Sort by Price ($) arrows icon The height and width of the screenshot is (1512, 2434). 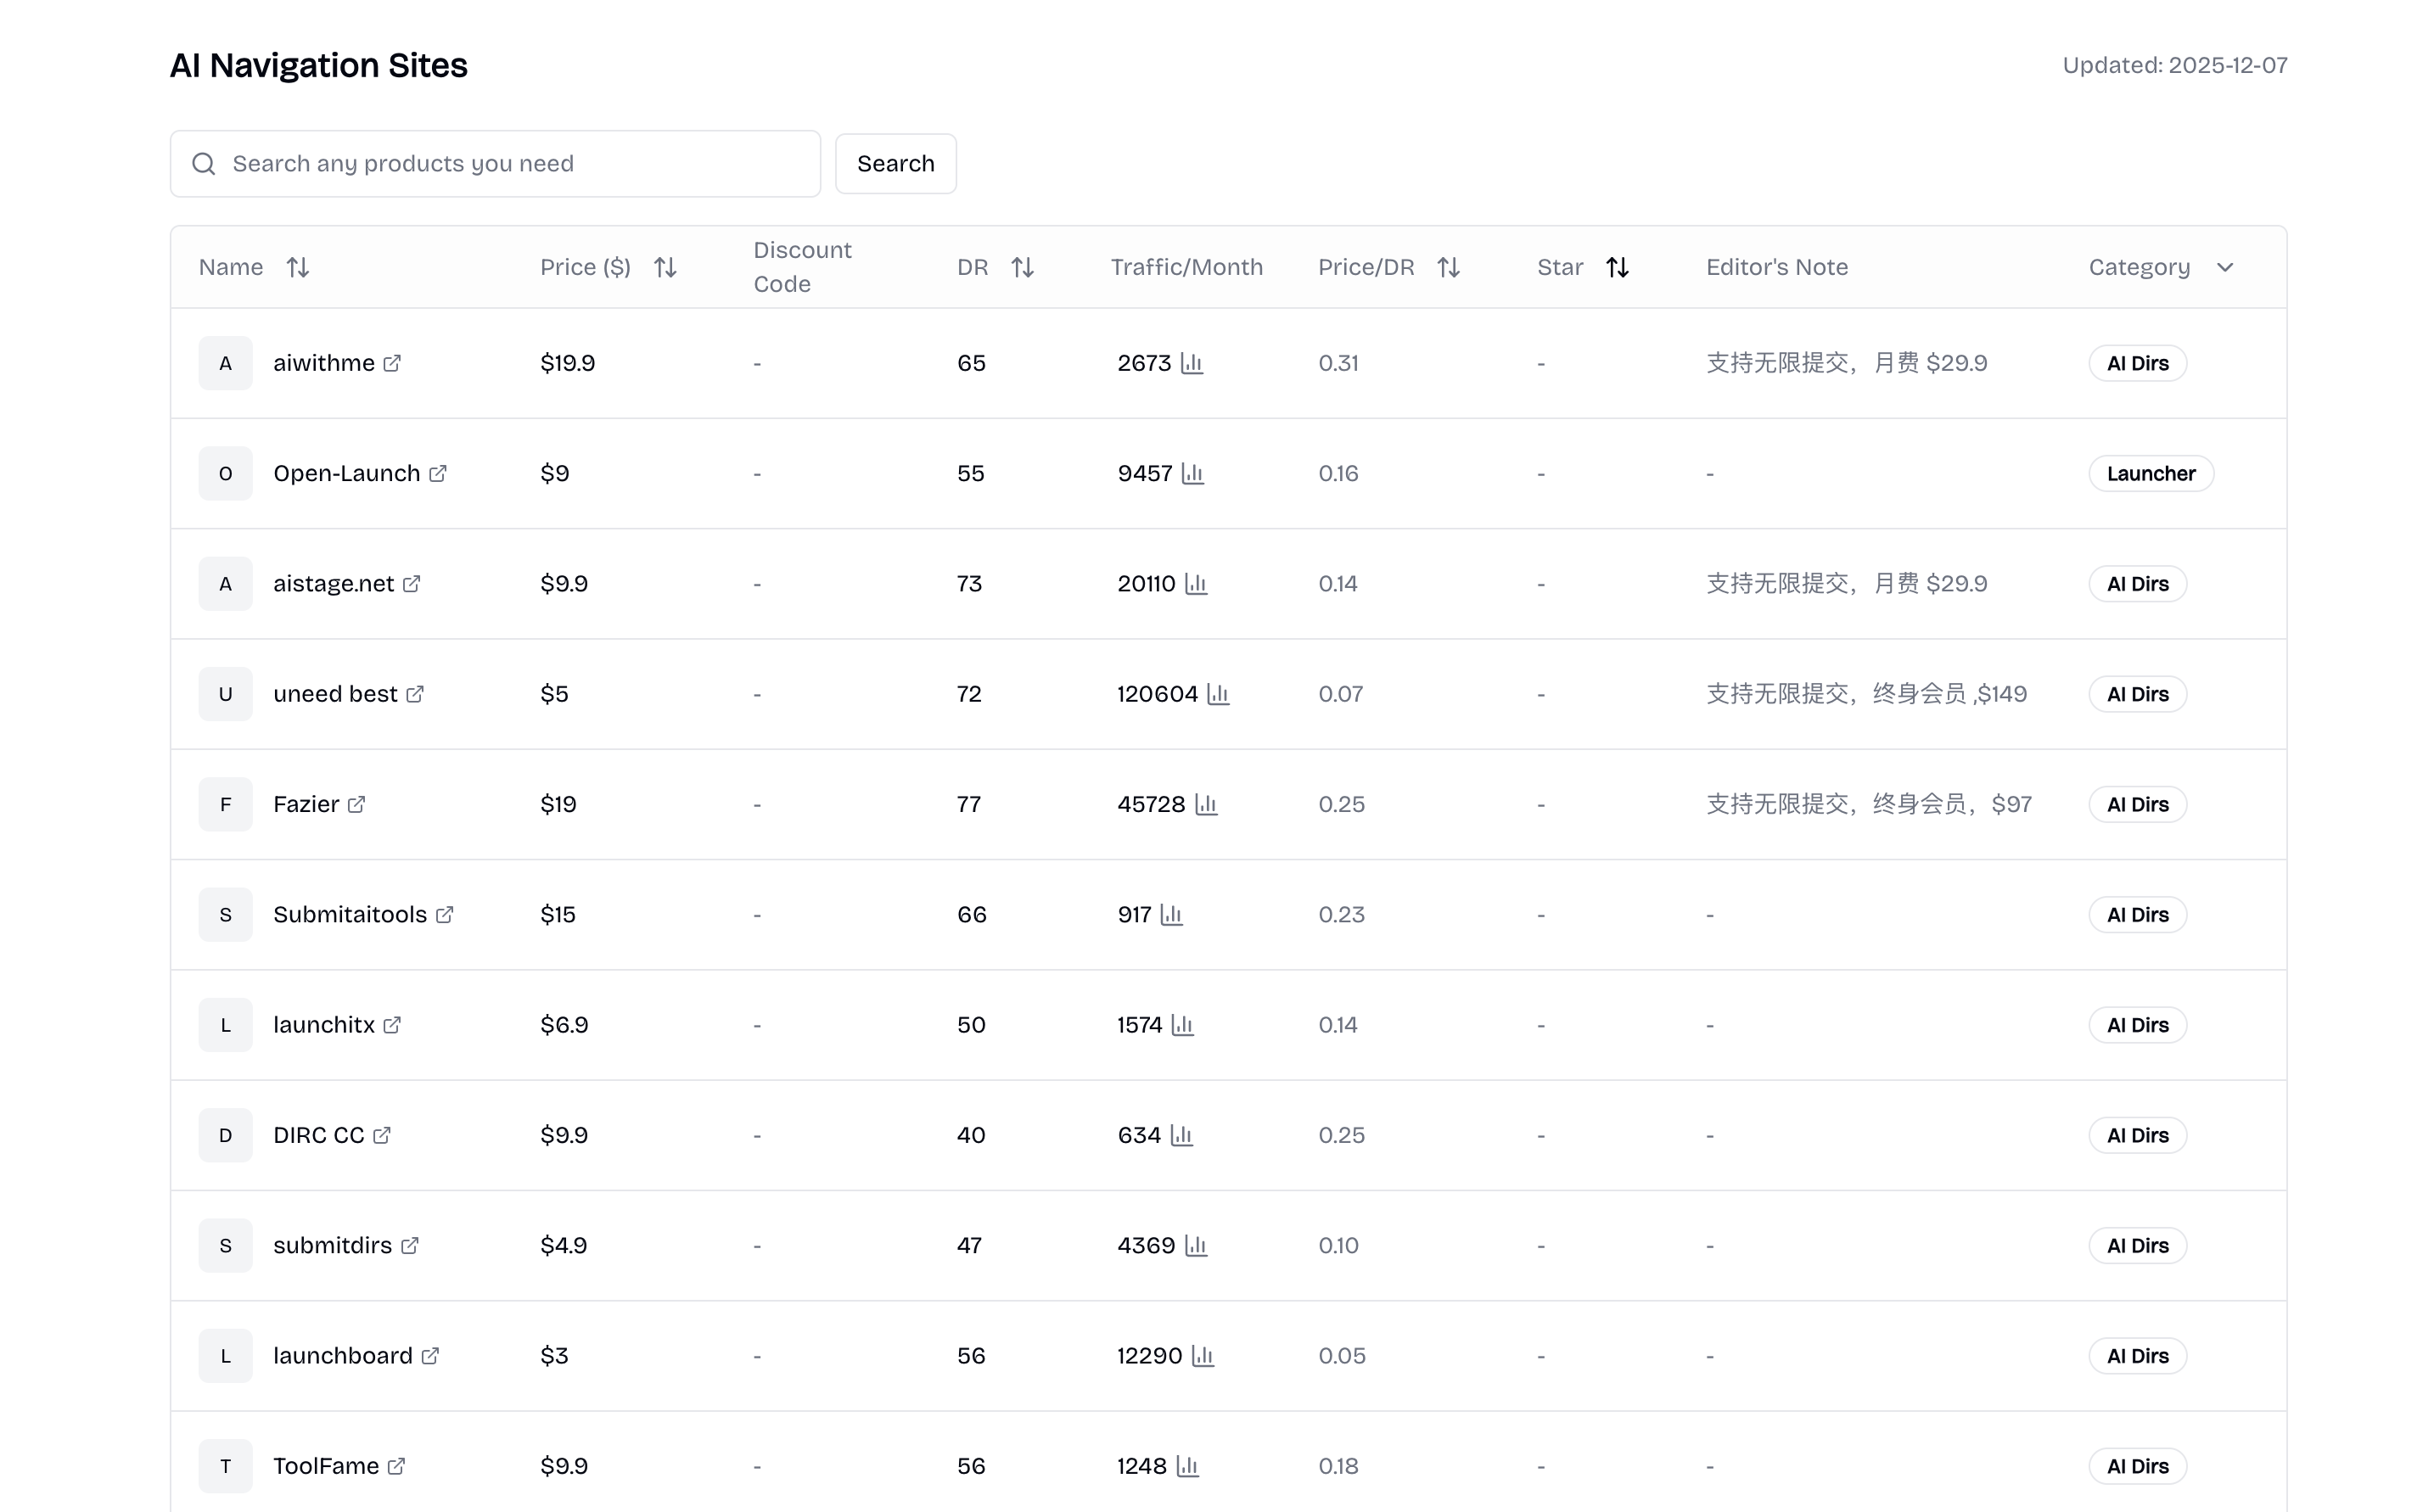click(x=665, y=267)
